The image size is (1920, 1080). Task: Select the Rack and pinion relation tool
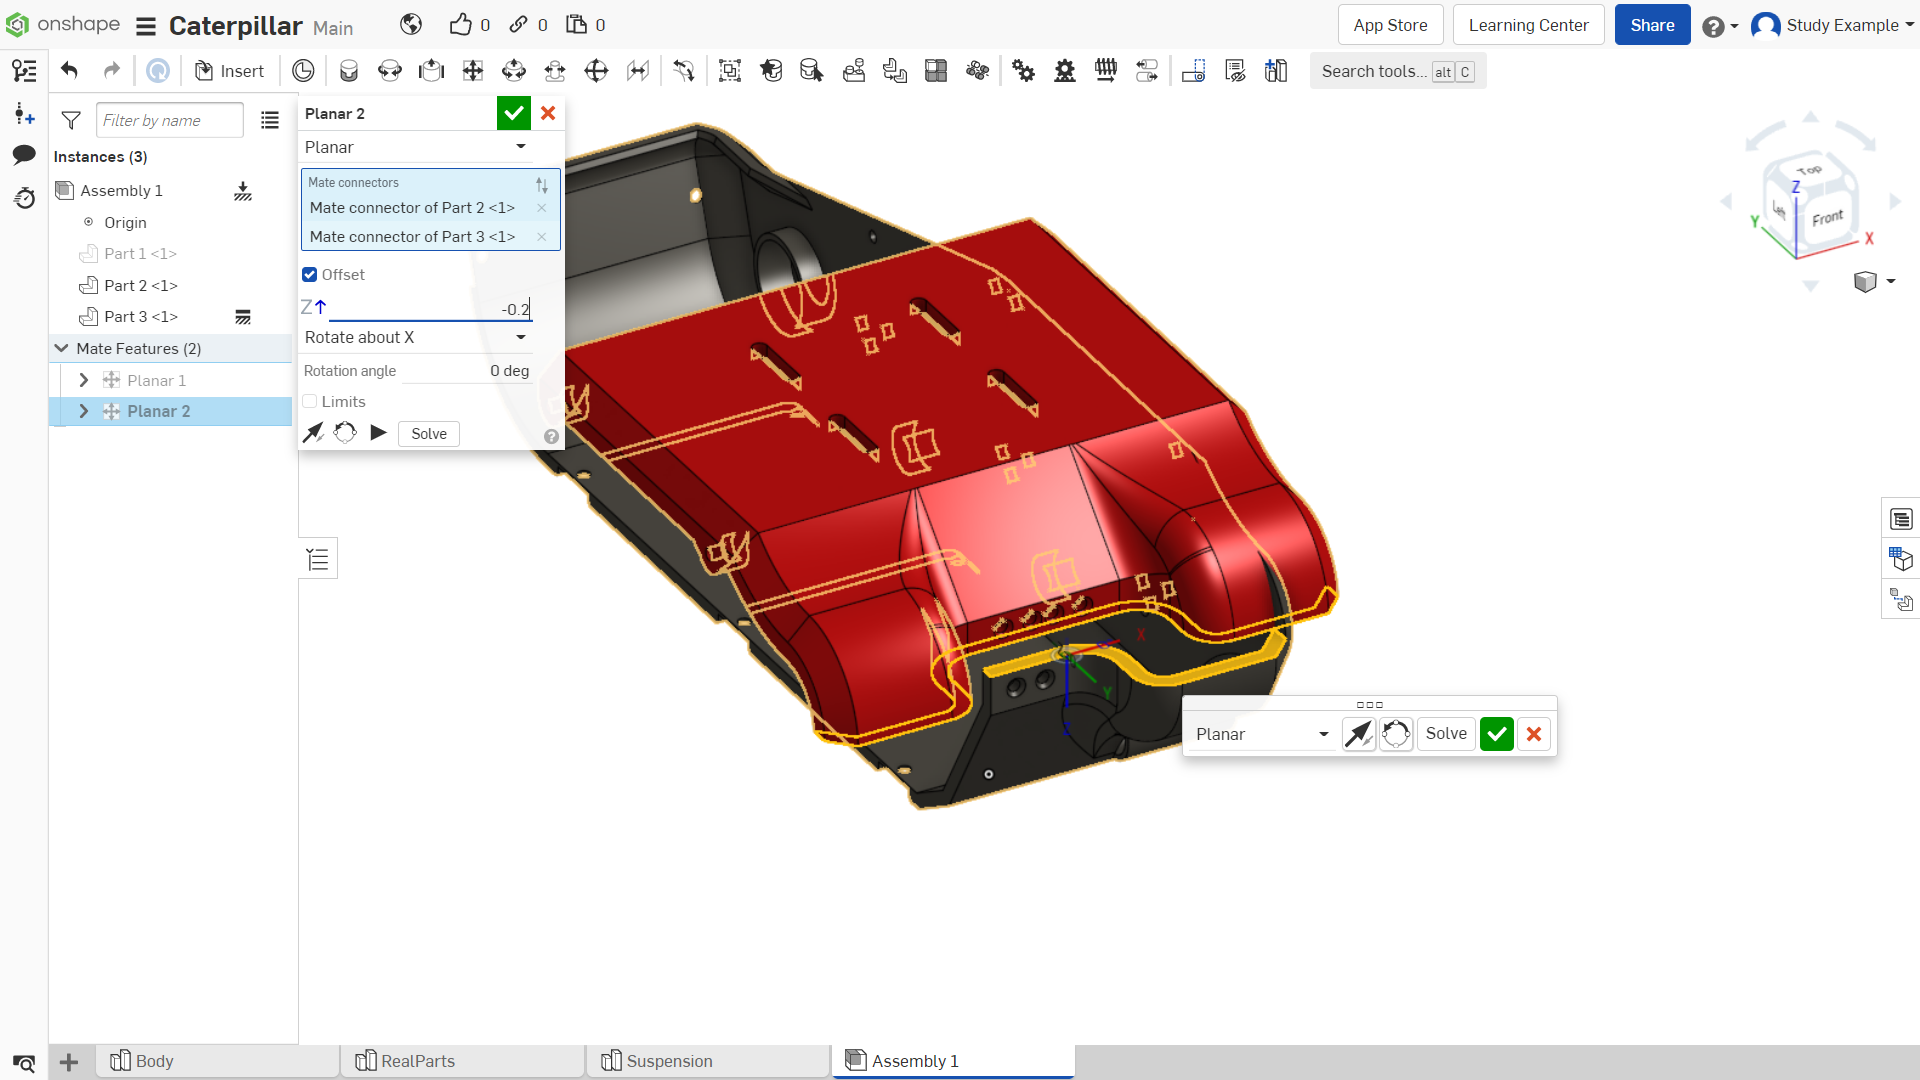click(x=1065, y=71)
